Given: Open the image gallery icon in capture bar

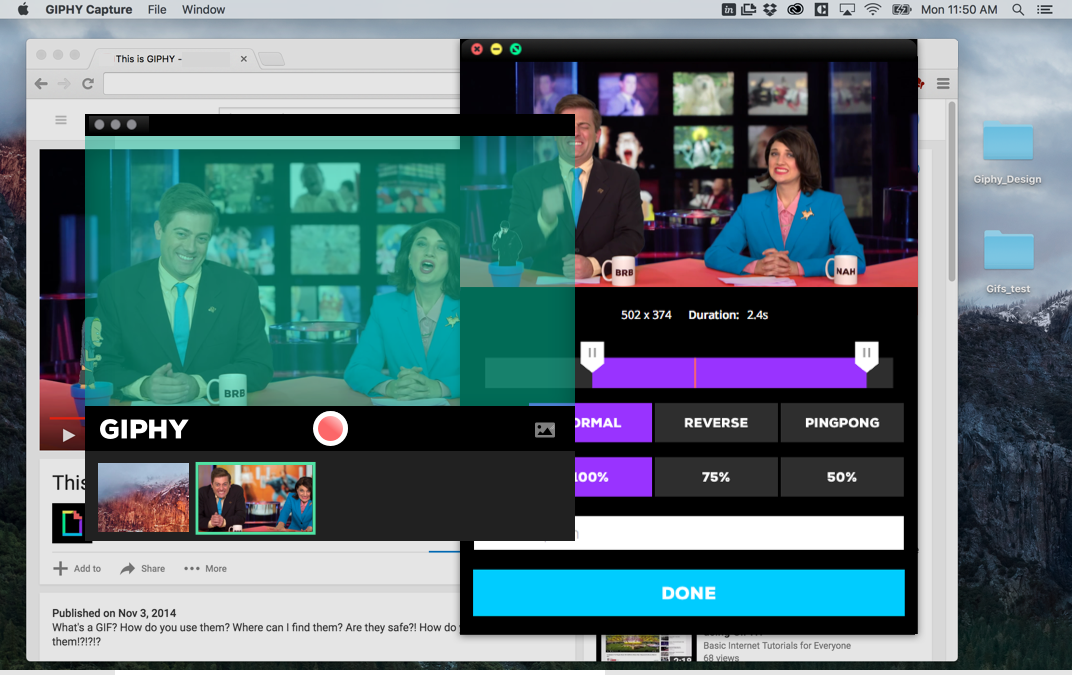Looking at the screenshot, I should click(545, 429).
